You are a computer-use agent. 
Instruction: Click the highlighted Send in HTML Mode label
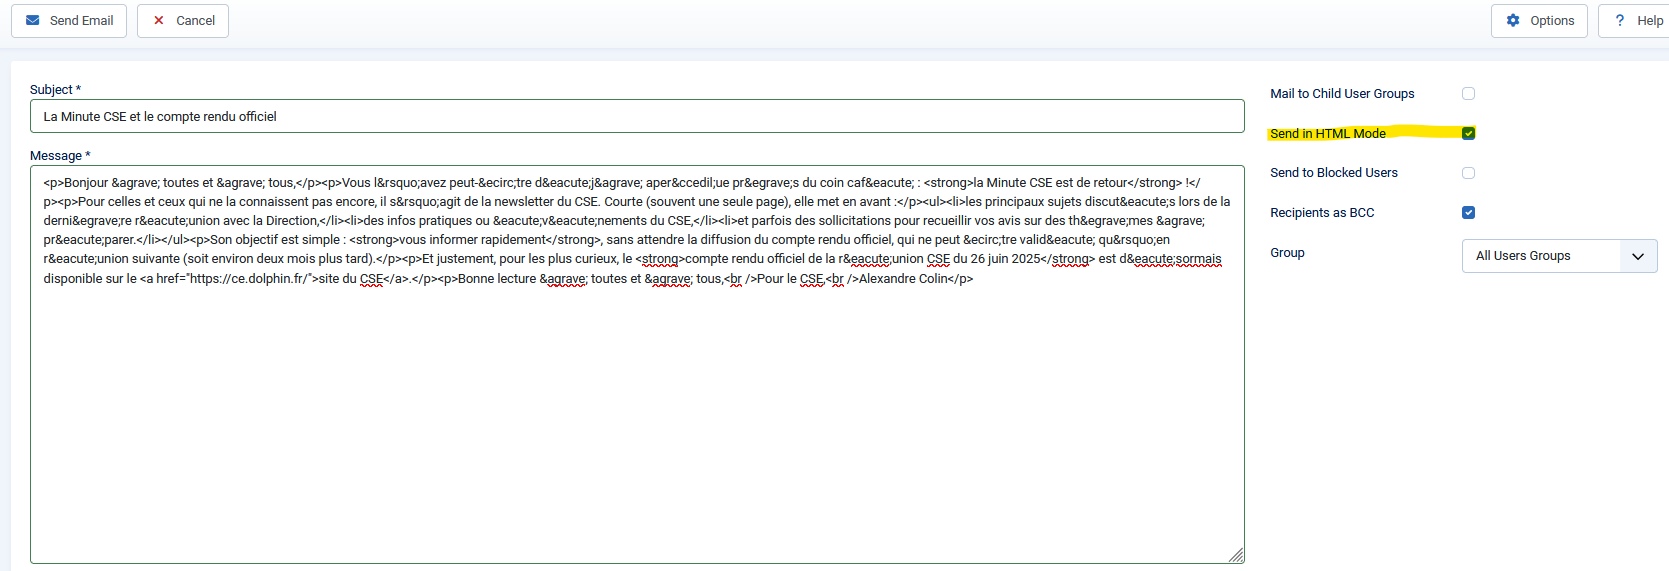click(x=1327, y=134)
